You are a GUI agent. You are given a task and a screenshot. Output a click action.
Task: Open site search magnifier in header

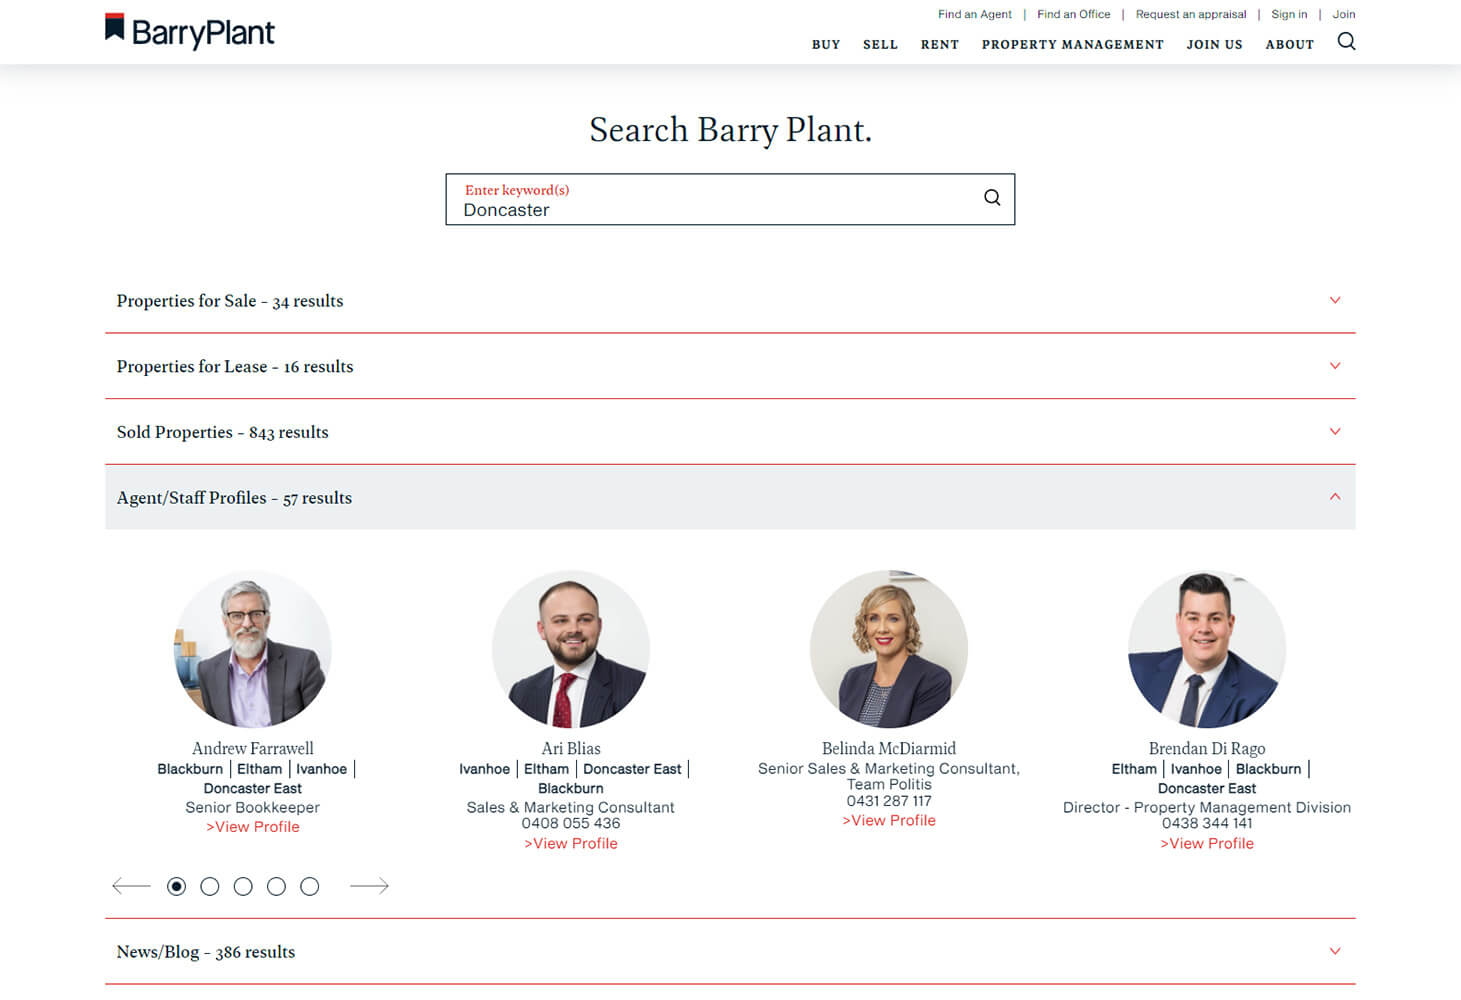click(x=1346, y=41)
